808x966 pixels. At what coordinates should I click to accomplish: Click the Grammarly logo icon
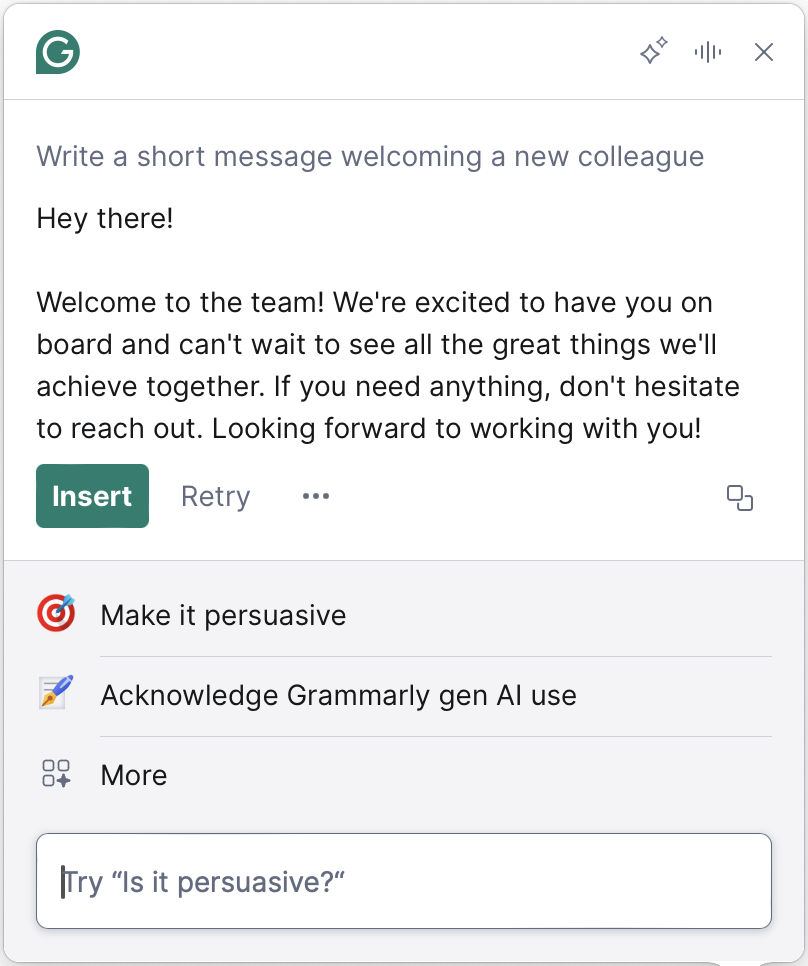[x=58, y=52]
